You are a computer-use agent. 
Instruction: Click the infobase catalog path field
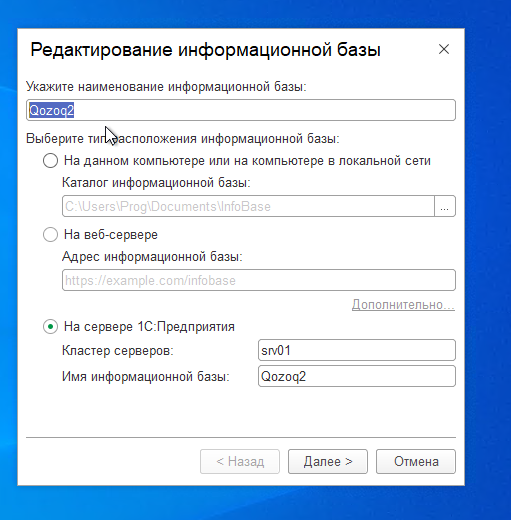point(248,206)
